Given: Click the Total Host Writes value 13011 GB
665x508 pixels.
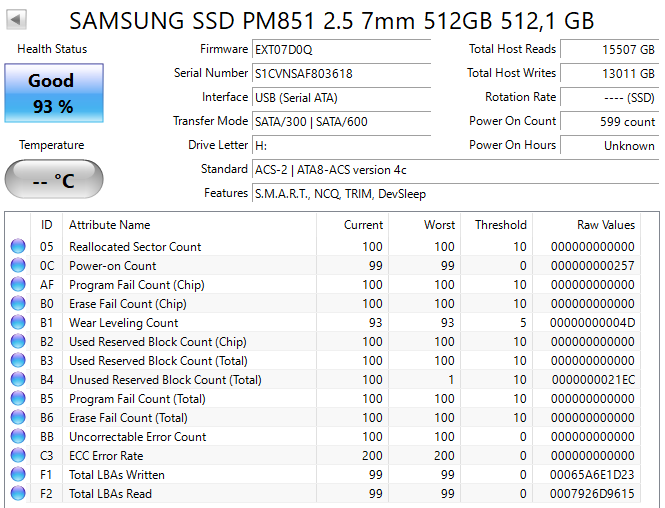Looking at the screenshot, I should click(x=609, y=74).
